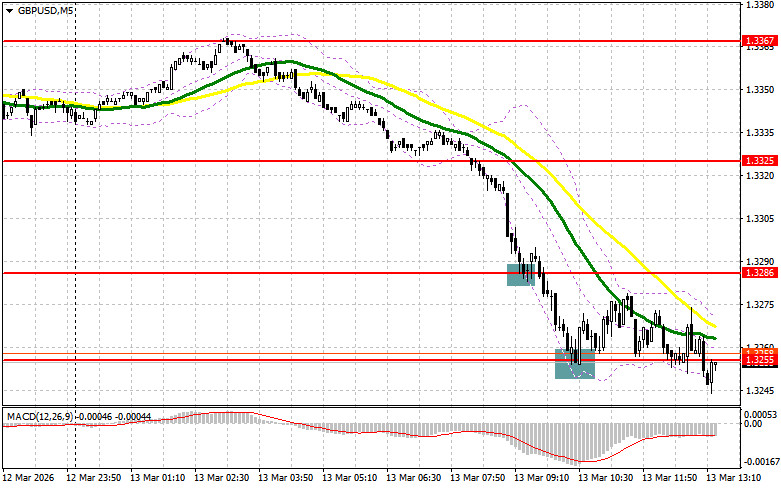Screen dimensions: 781x489
Task: Click the GBPUSD,M5 chart title
Action: click(46, 10)
